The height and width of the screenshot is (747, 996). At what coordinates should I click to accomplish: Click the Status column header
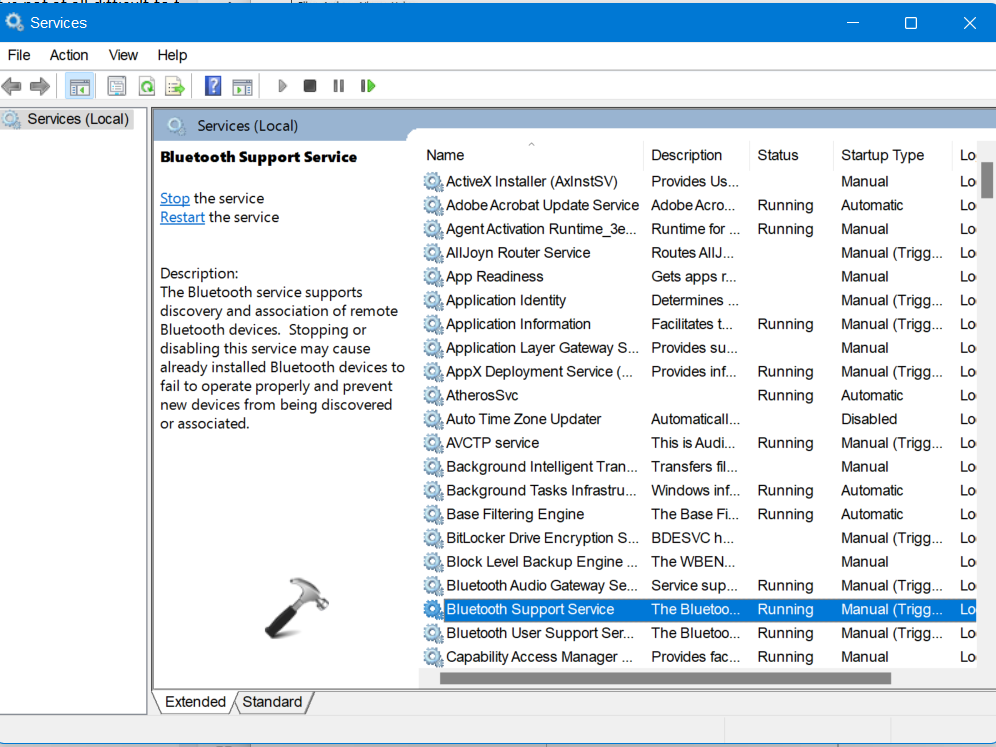pyautogui.click(x=778, y=155)
